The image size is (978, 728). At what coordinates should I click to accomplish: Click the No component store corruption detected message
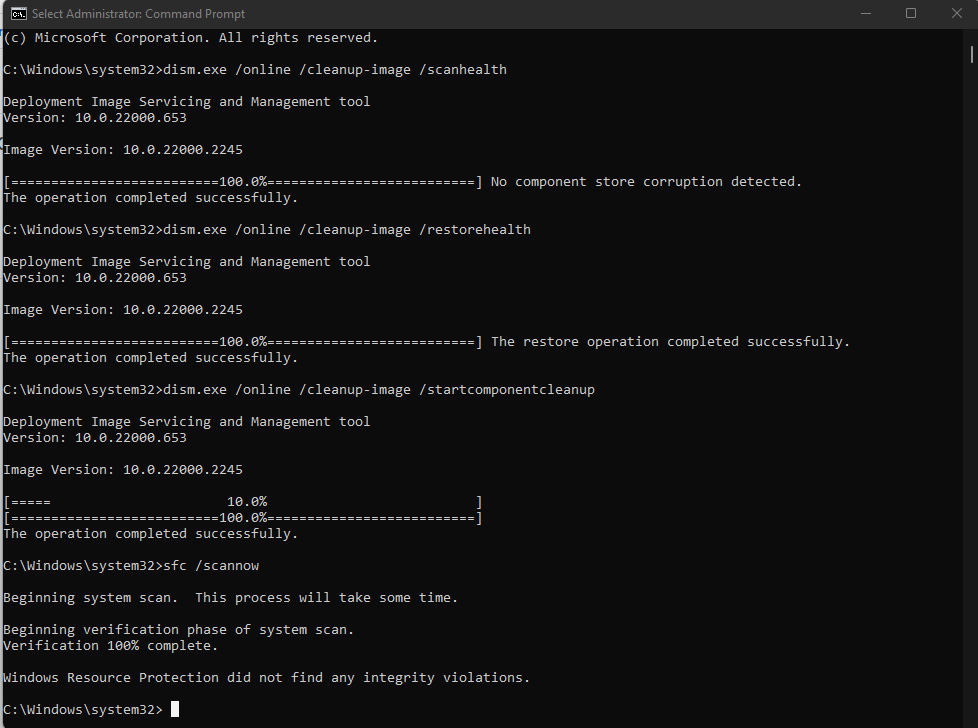645,181
